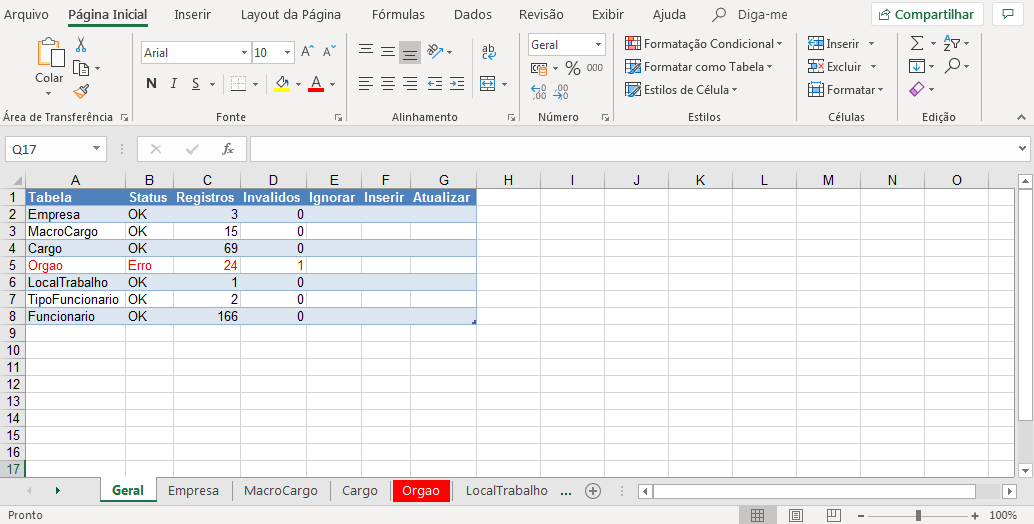Click inside the formula bar
Image resolution: width=1034 pixels, height=524 pixels.
tap(630, 149)
